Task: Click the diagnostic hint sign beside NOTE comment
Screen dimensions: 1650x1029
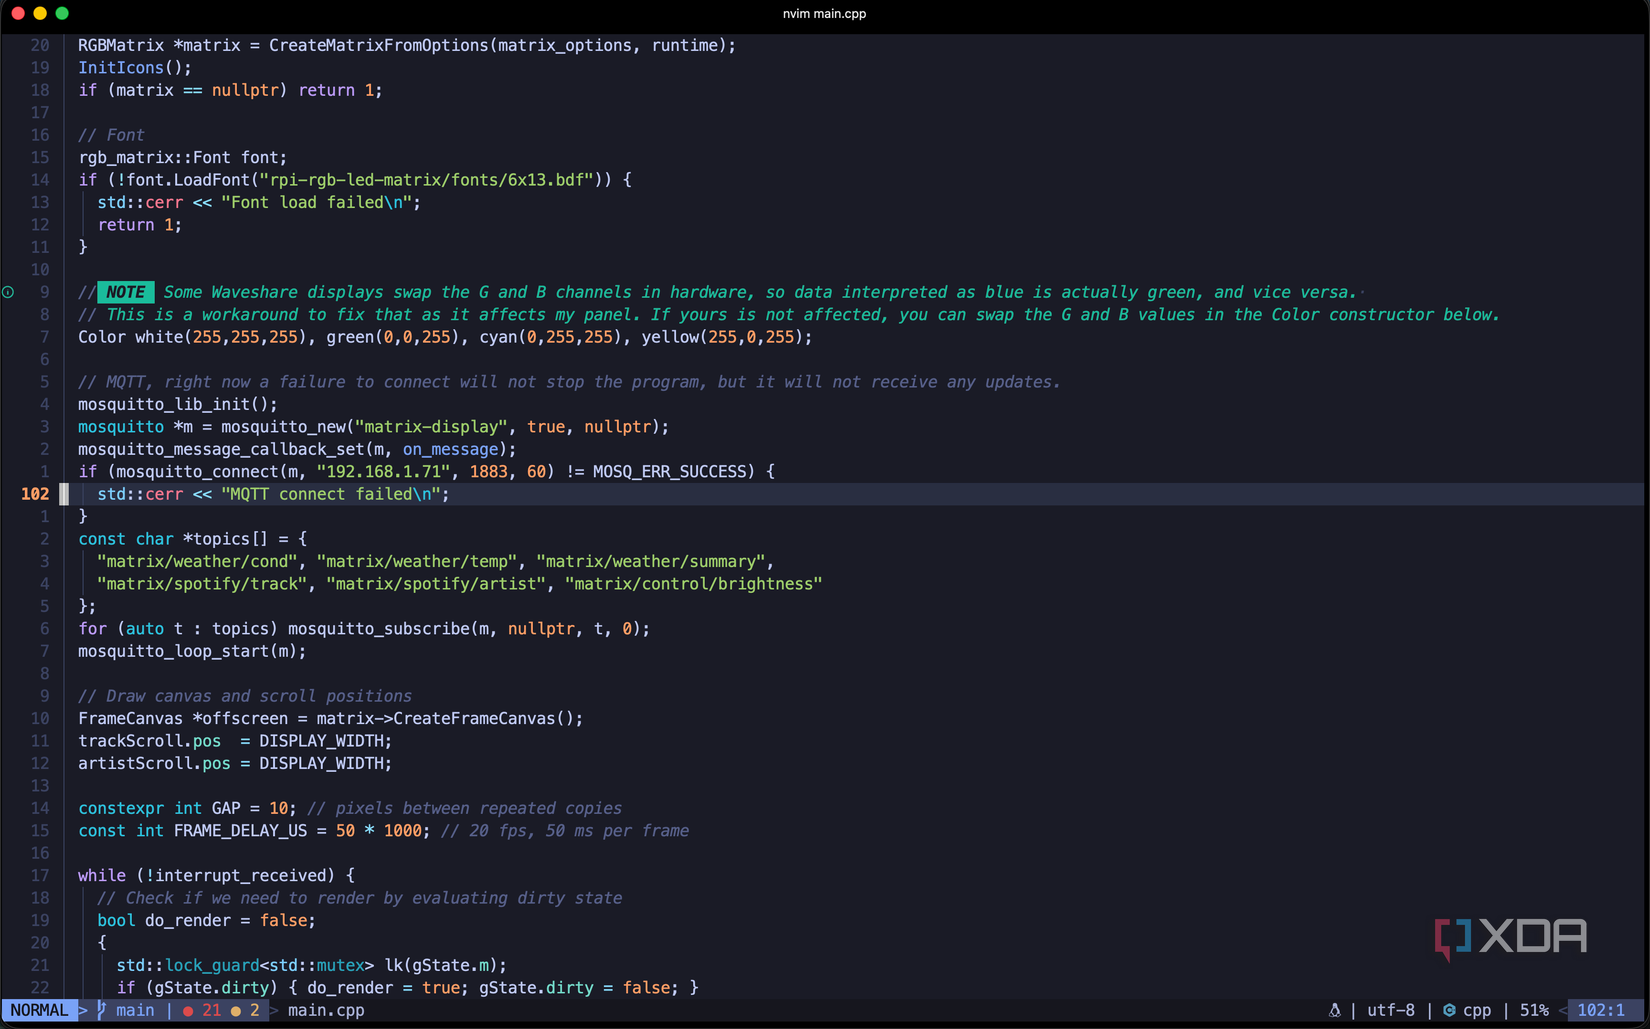Action: (x=8, y=292)
